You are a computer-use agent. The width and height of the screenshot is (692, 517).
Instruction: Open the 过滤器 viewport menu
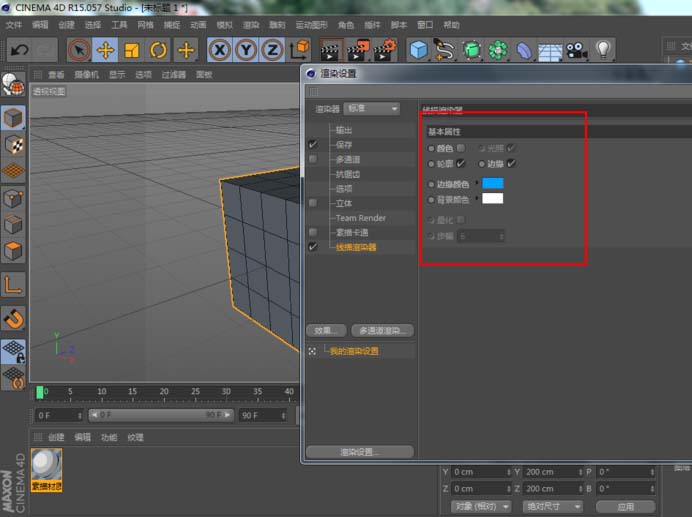point(173,75)
